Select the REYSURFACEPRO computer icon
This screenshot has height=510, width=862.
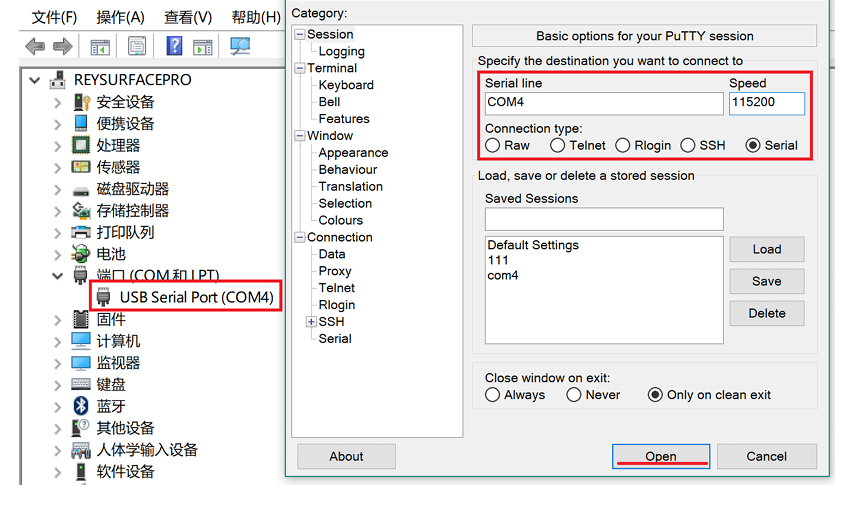[x=57, y=80]
